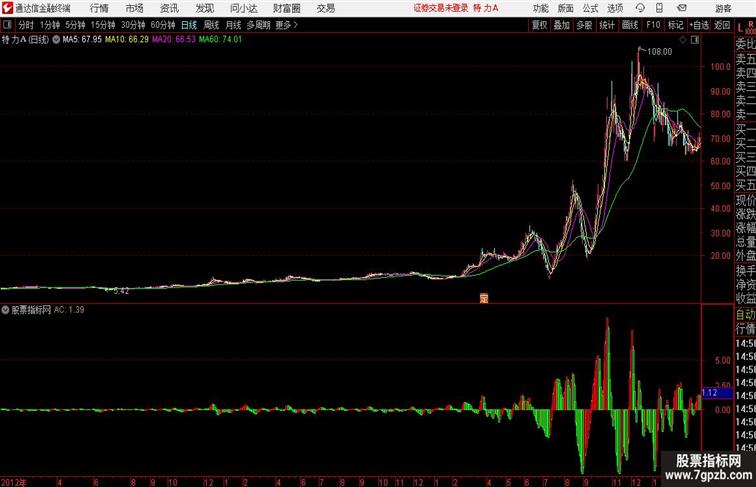Open the 资讯 menu
This screenshot has height=487, width=756.
coord(169,8)
